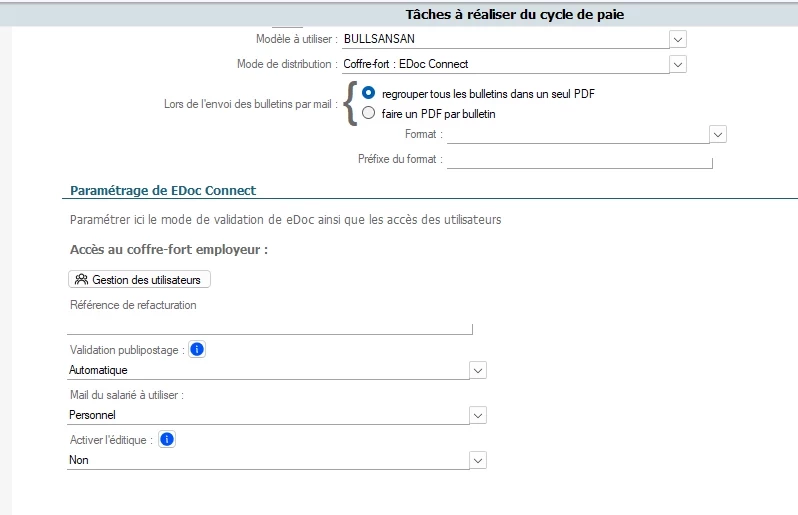Open the Activer l'éditique dropdown arrow
Image resolution: width=798 pixels, height=515 pixels.
(478, 460)
